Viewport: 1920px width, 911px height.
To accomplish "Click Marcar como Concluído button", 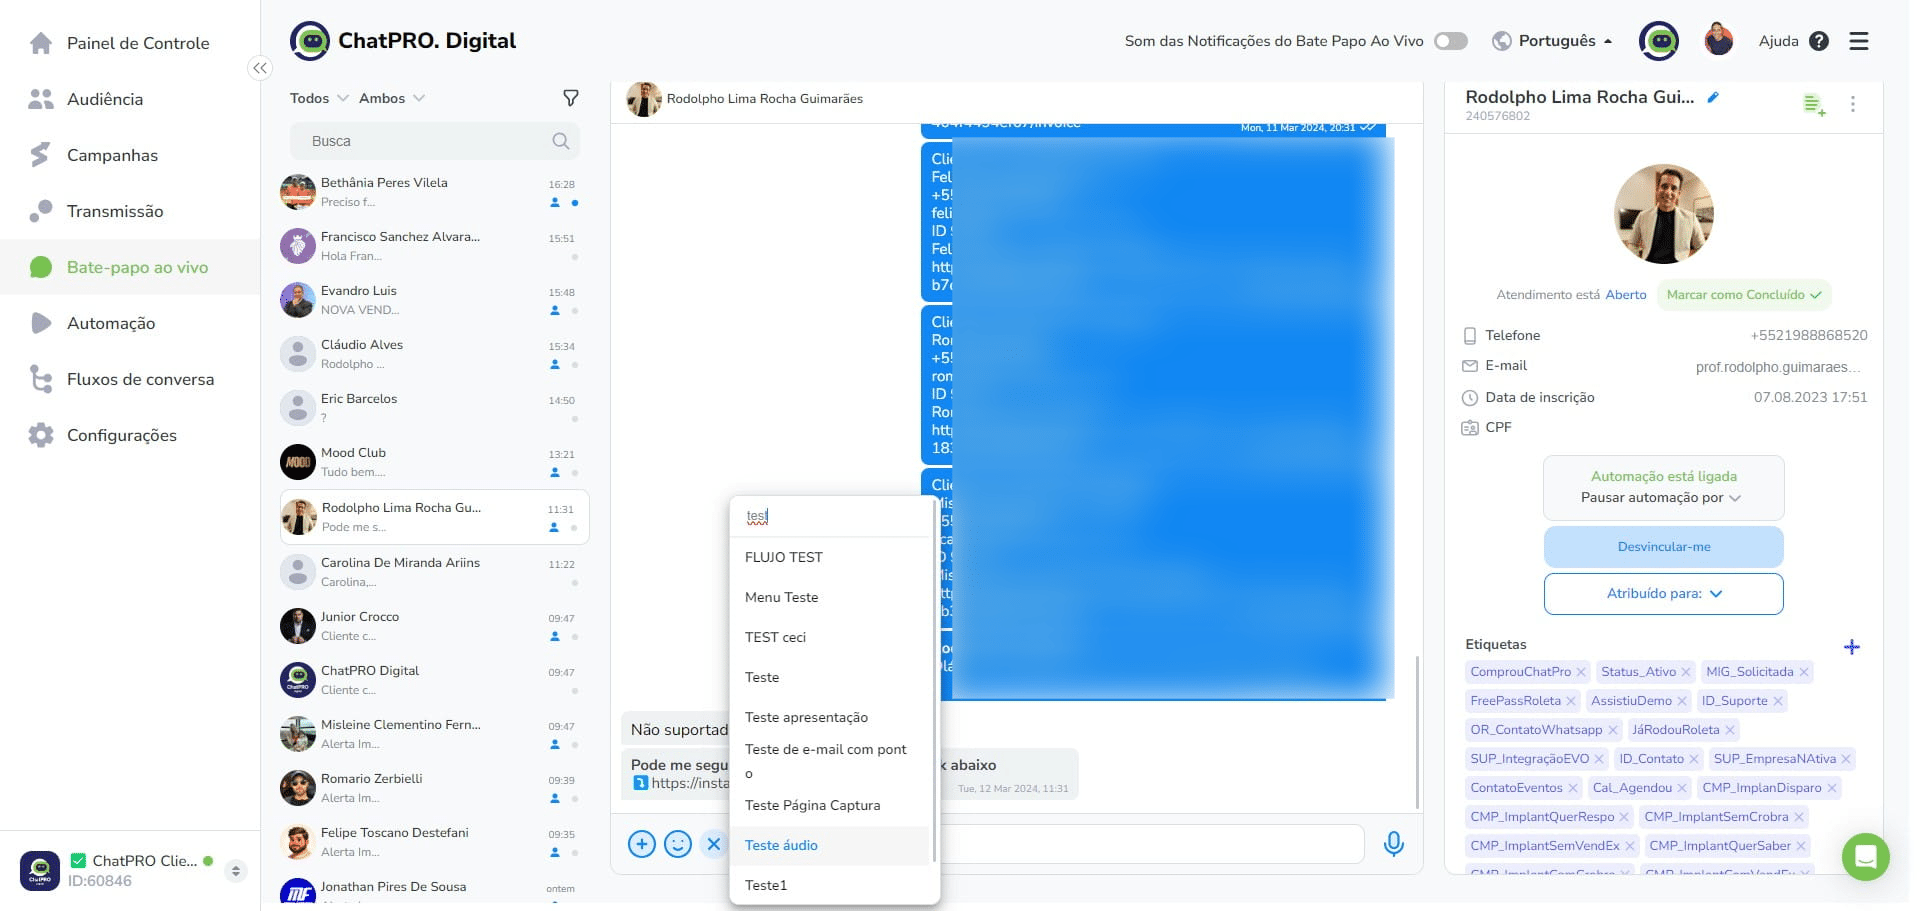I will [1744, 295].
